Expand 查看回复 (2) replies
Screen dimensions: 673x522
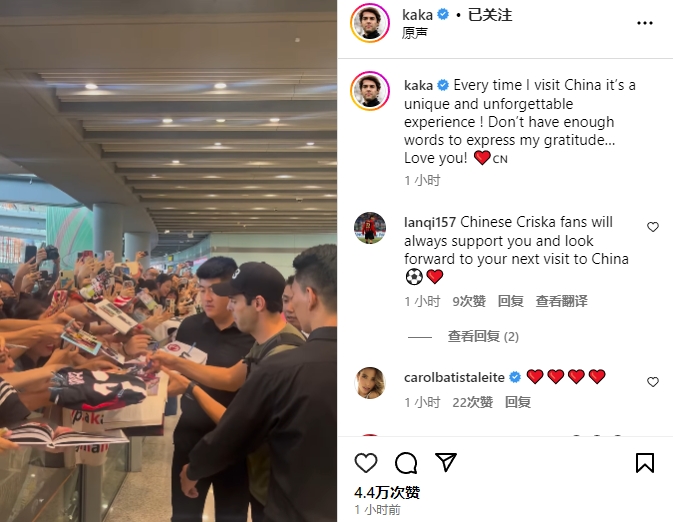click(x=483, y=337)
